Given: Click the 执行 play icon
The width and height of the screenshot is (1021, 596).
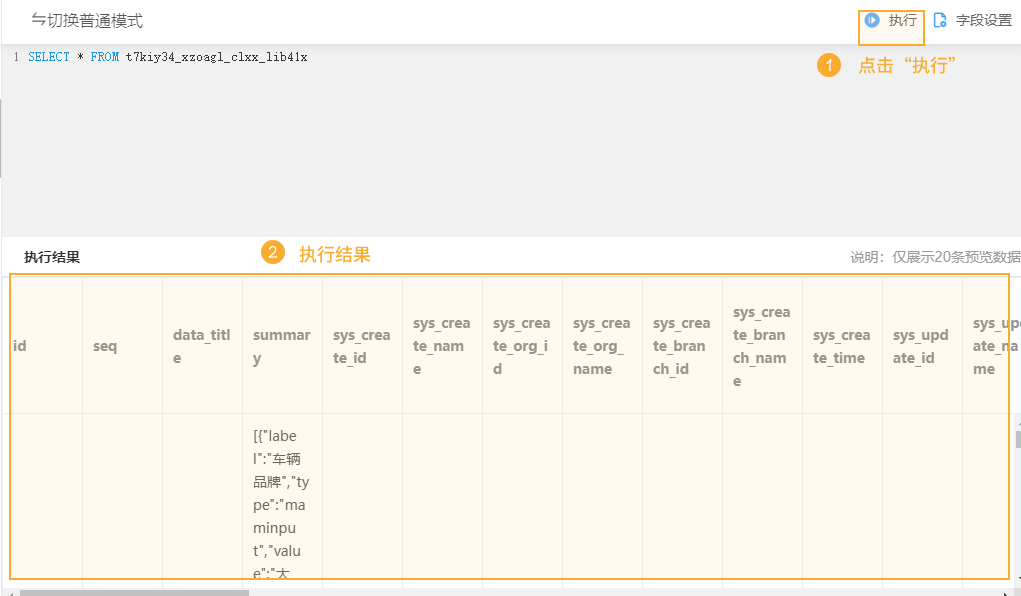Looking at the screenshot, I should pos(872,20).
